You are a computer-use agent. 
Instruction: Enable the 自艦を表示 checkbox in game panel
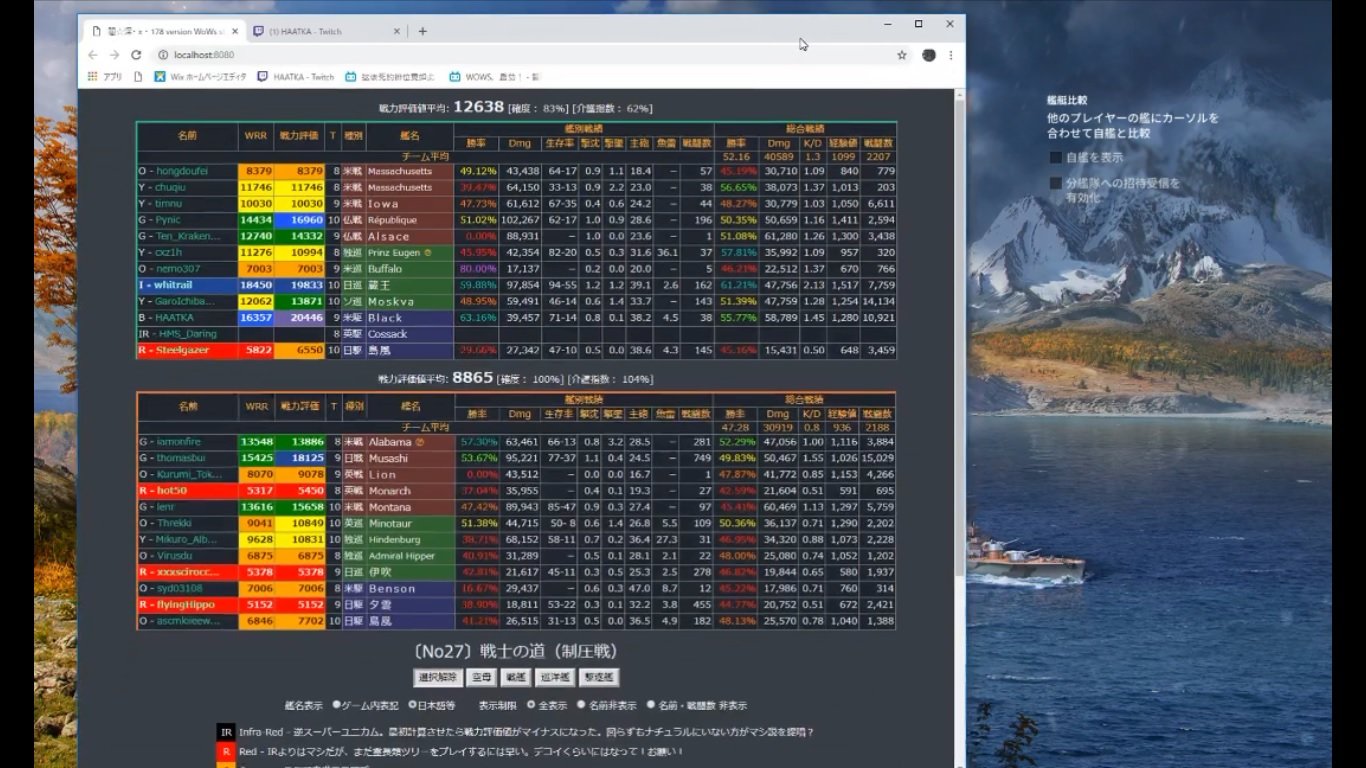point(1056,158)
